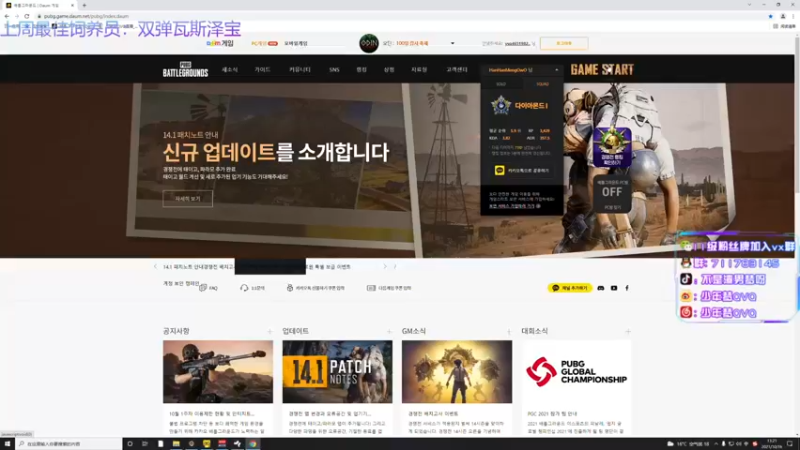Open Chrome from the taskbar
Image resolution: width=800 pixels, height=450 pixels.
(x=253, y=444)
